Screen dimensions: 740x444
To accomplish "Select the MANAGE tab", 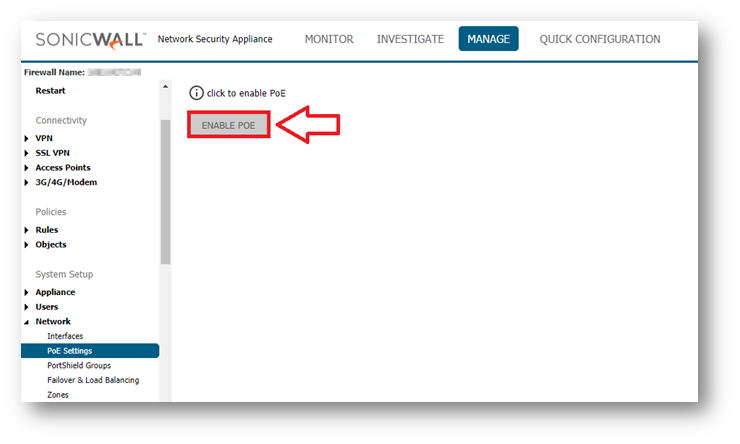I will (488, 39).
